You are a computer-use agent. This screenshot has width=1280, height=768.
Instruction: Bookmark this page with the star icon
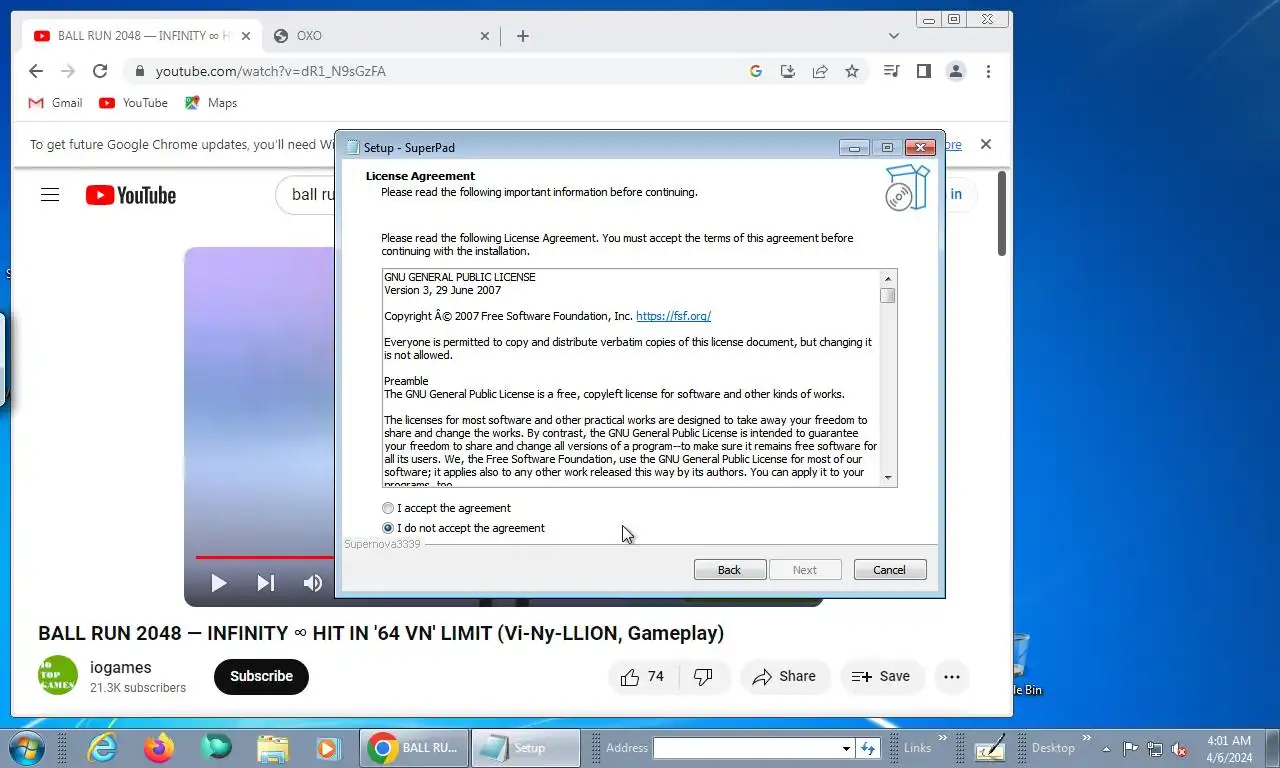pyautogui.click(x=852, y=71)
